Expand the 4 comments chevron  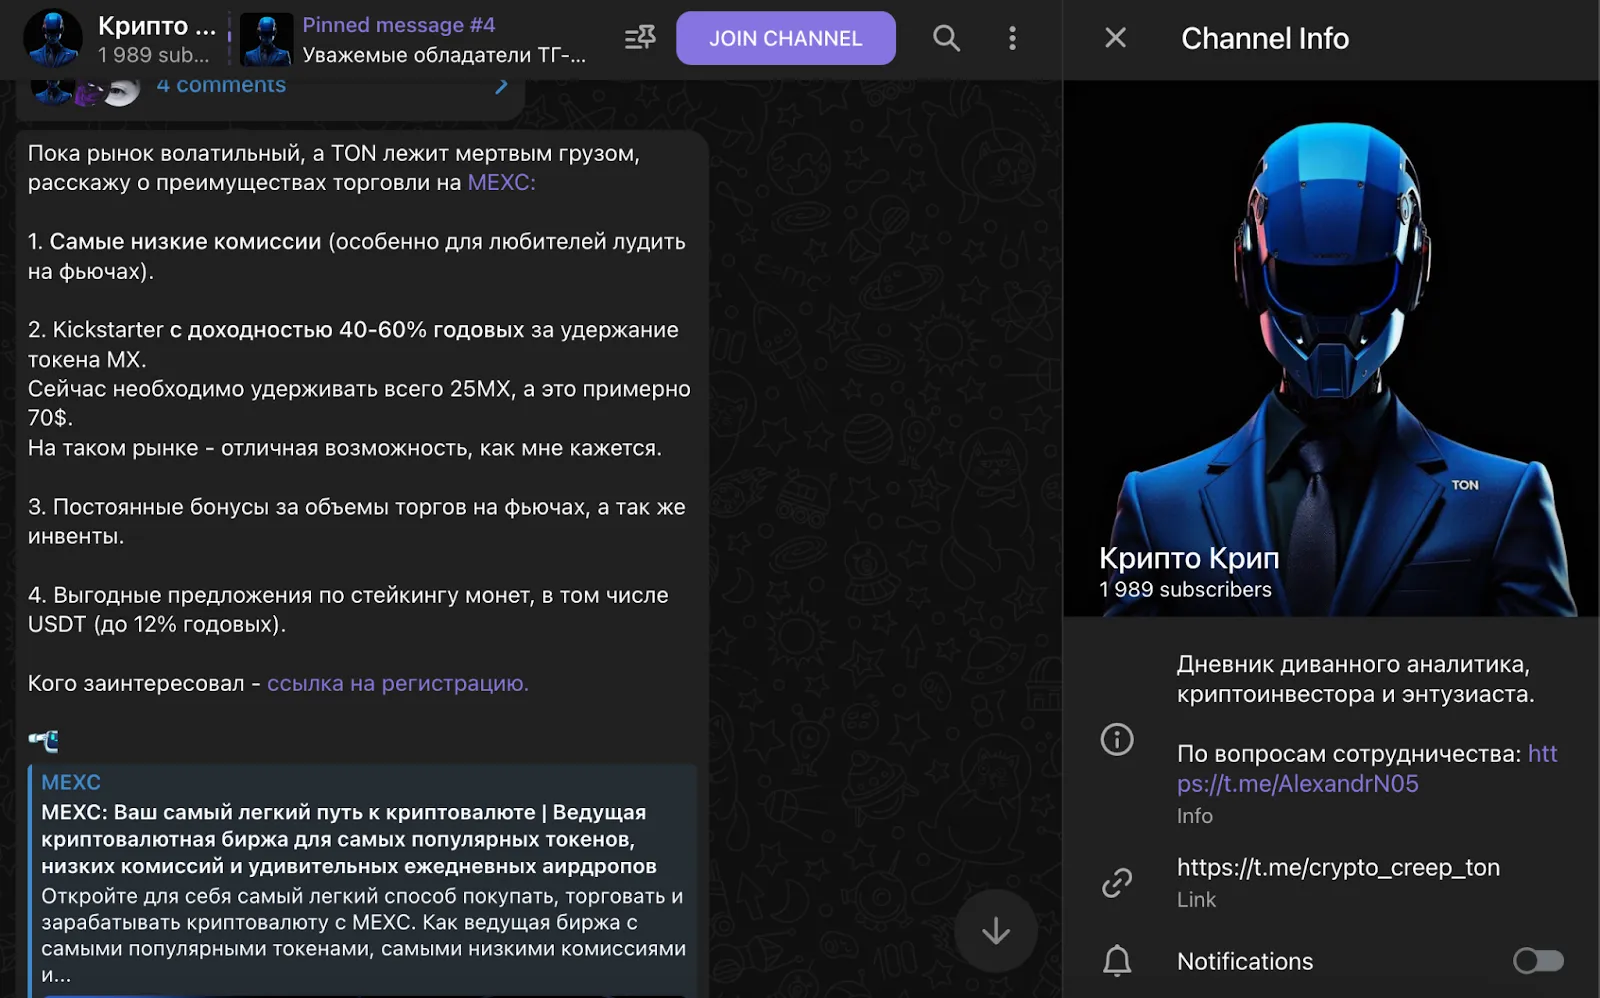point(501,86)
